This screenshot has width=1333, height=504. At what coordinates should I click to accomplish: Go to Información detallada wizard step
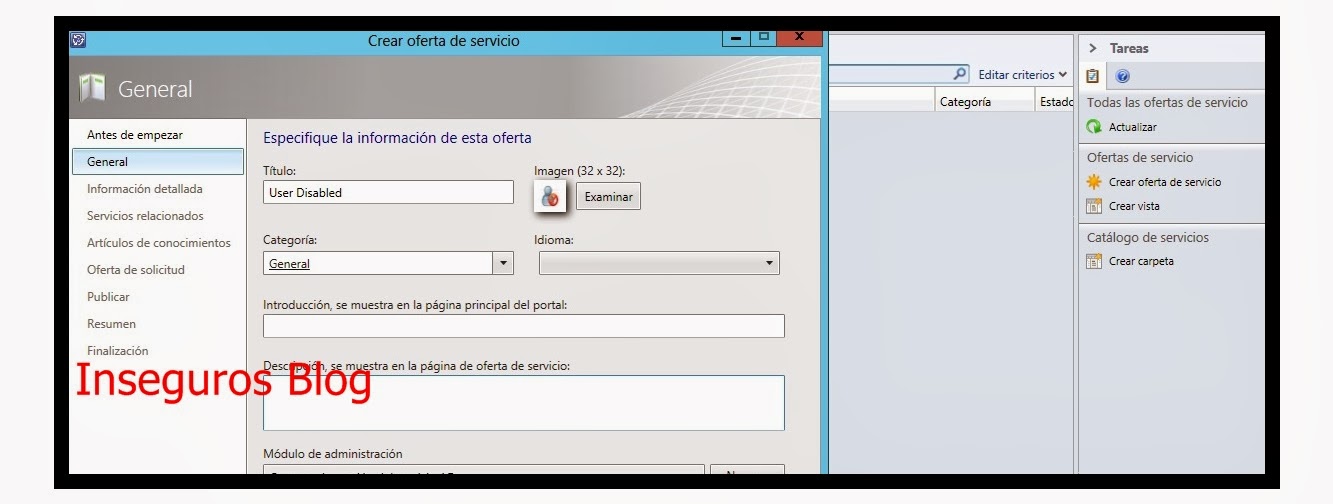tap(145, 189)
